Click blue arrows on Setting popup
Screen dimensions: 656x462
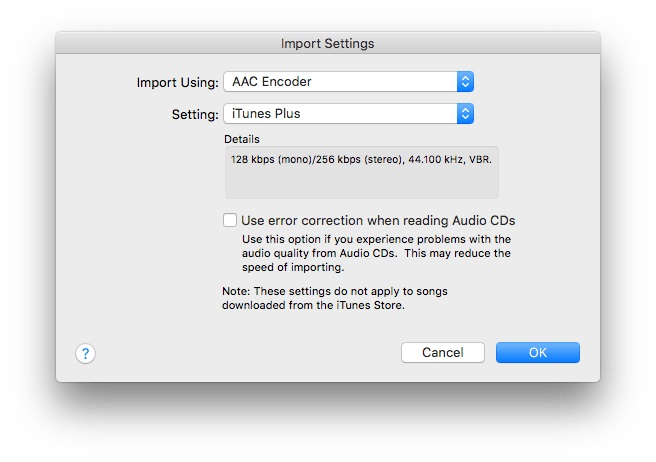pyautogui.click(x=465, y=113)
